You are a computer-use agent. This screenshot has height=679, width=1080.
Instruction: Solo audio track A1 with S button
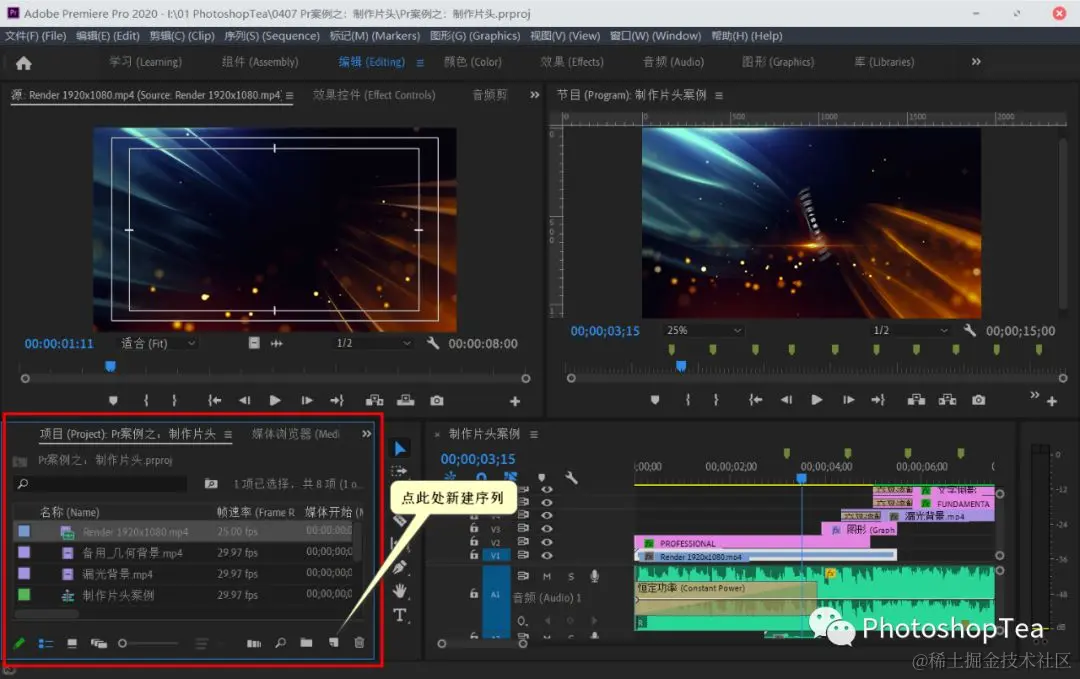[x=571, y=576]
